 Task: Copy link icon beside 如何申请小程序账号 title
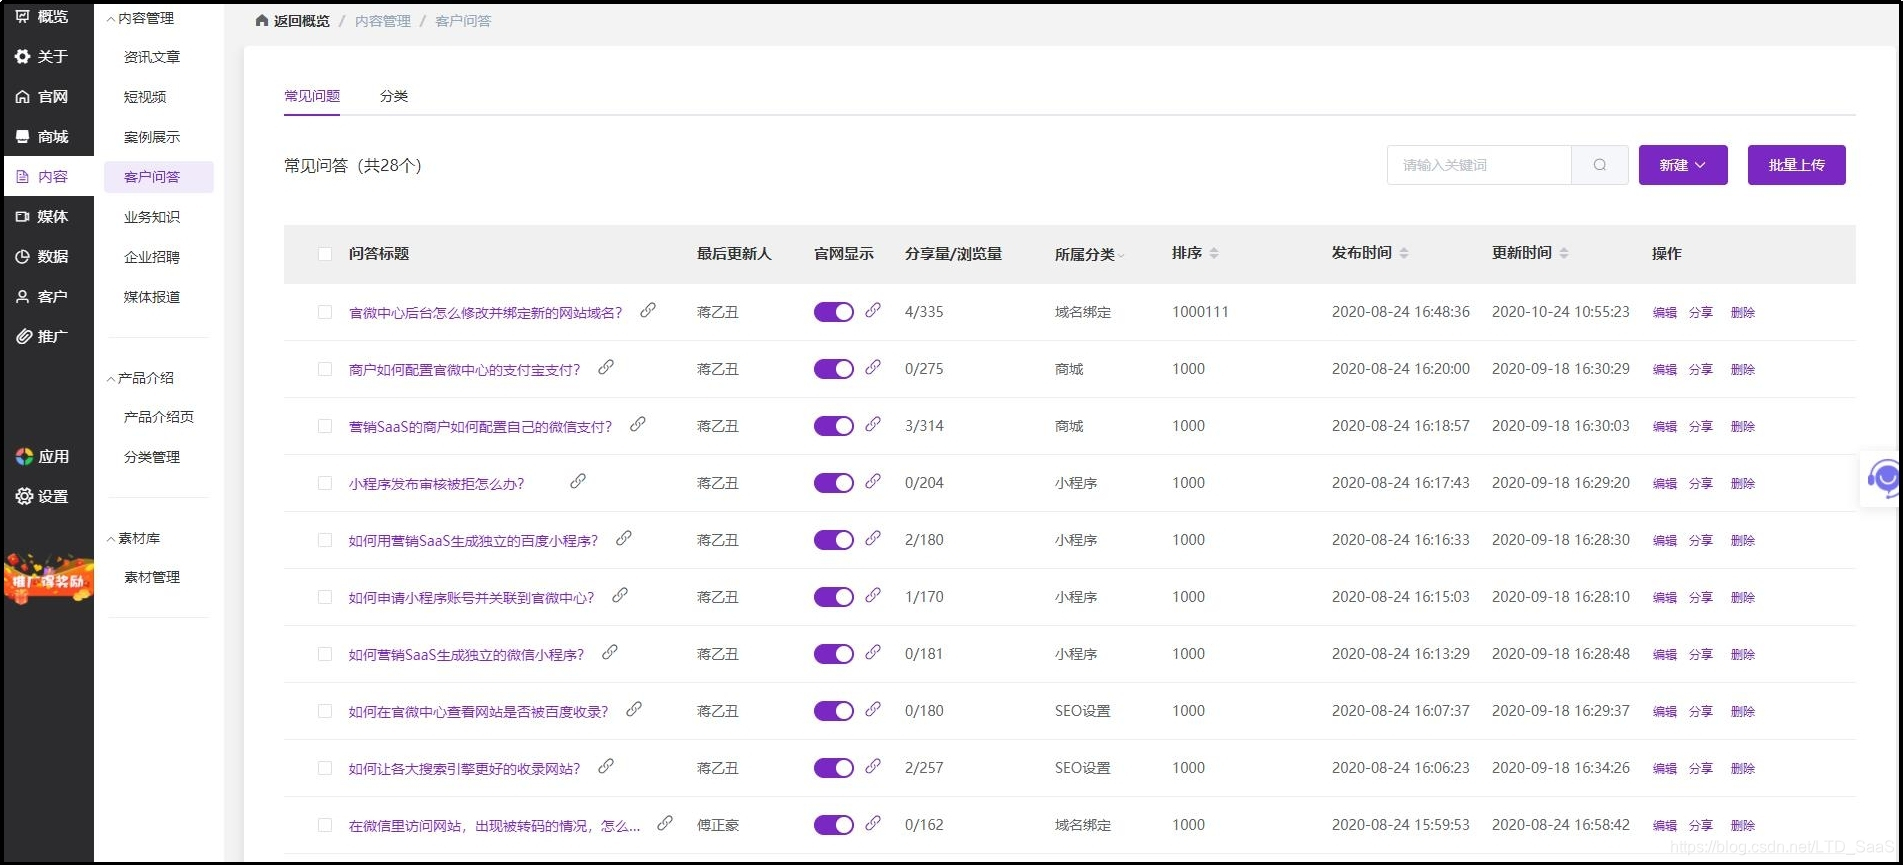pos(620,596)
